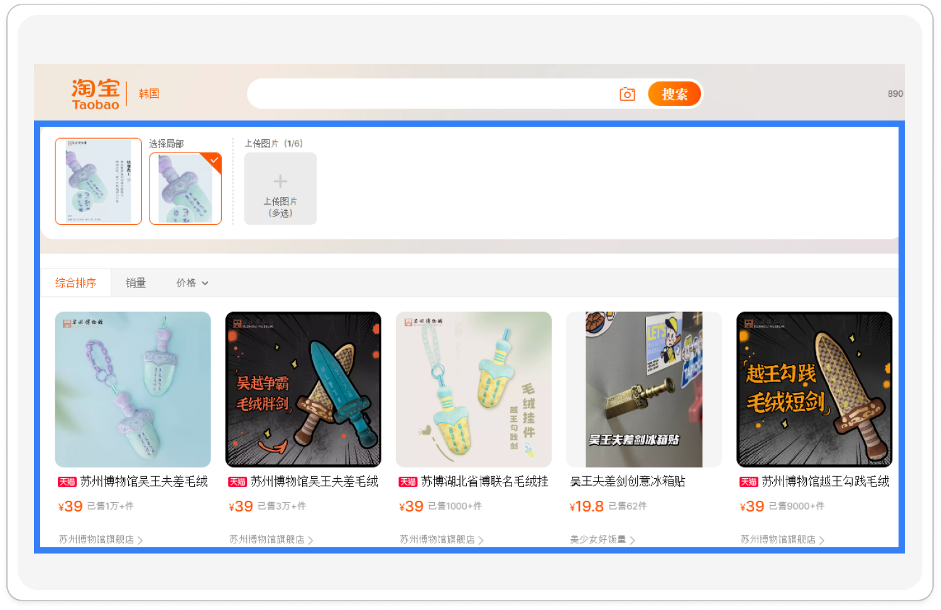The width and height of the screenshot is (941, 610).
Task: Open the camera image search icon
Action: pyautogui.click(x=627, y=94)
